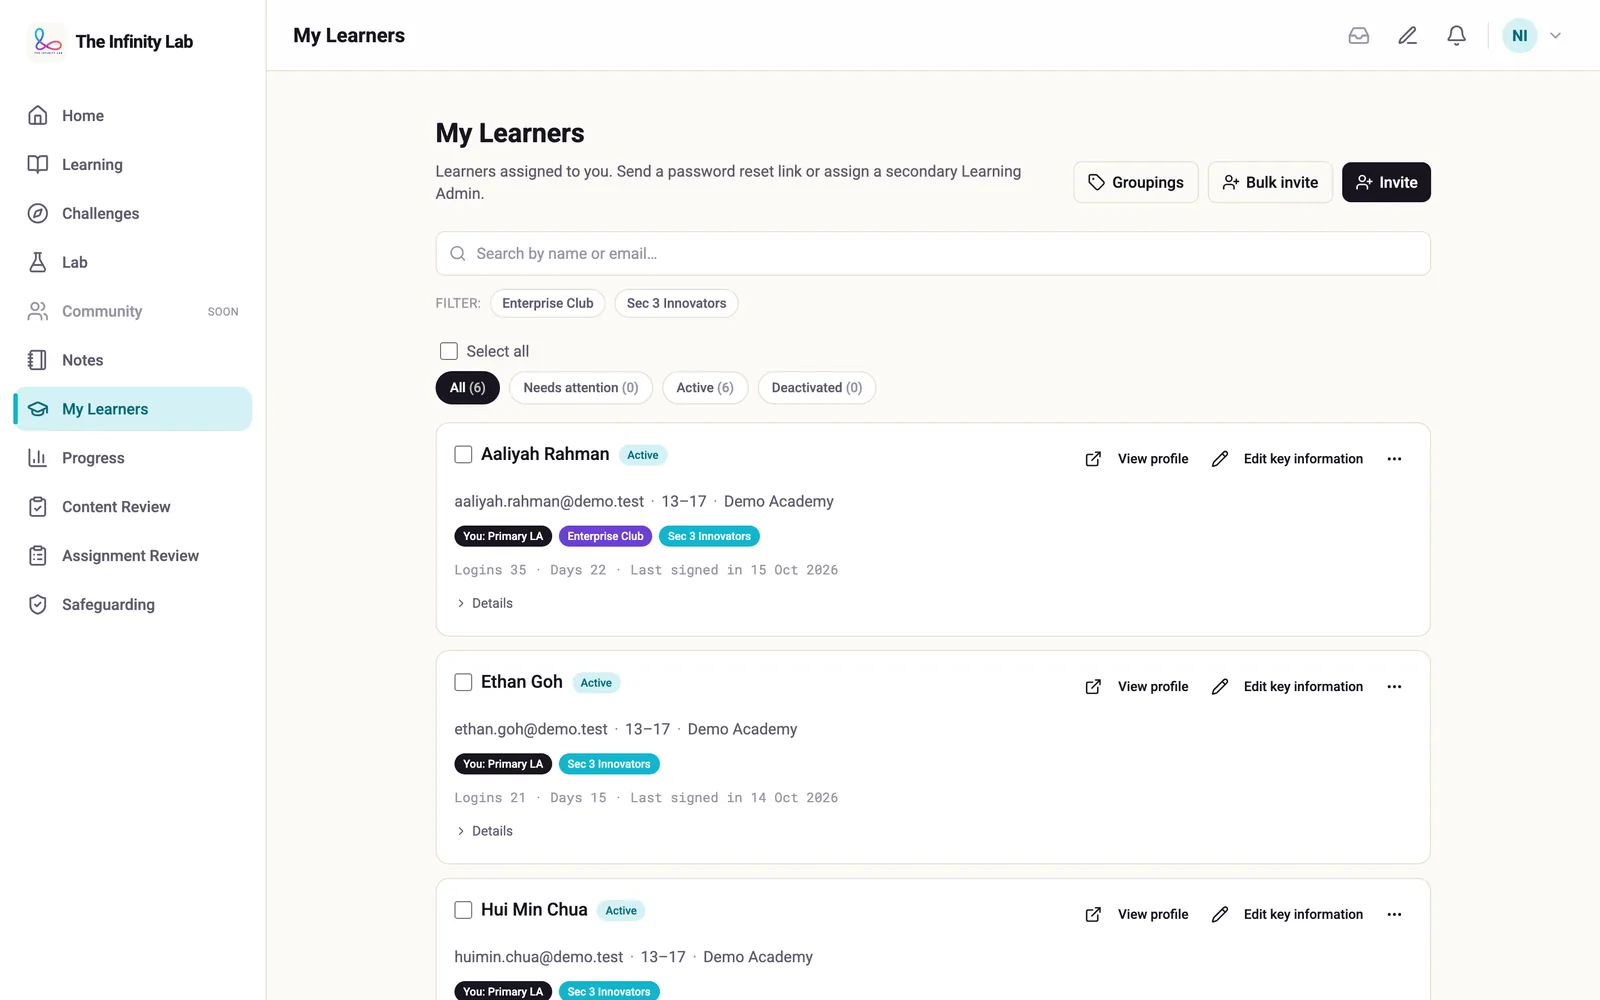Screen dimensions: 1600x1000
Task: Click The Infinity Lab logo icon
Action: [x=47, y=41]
